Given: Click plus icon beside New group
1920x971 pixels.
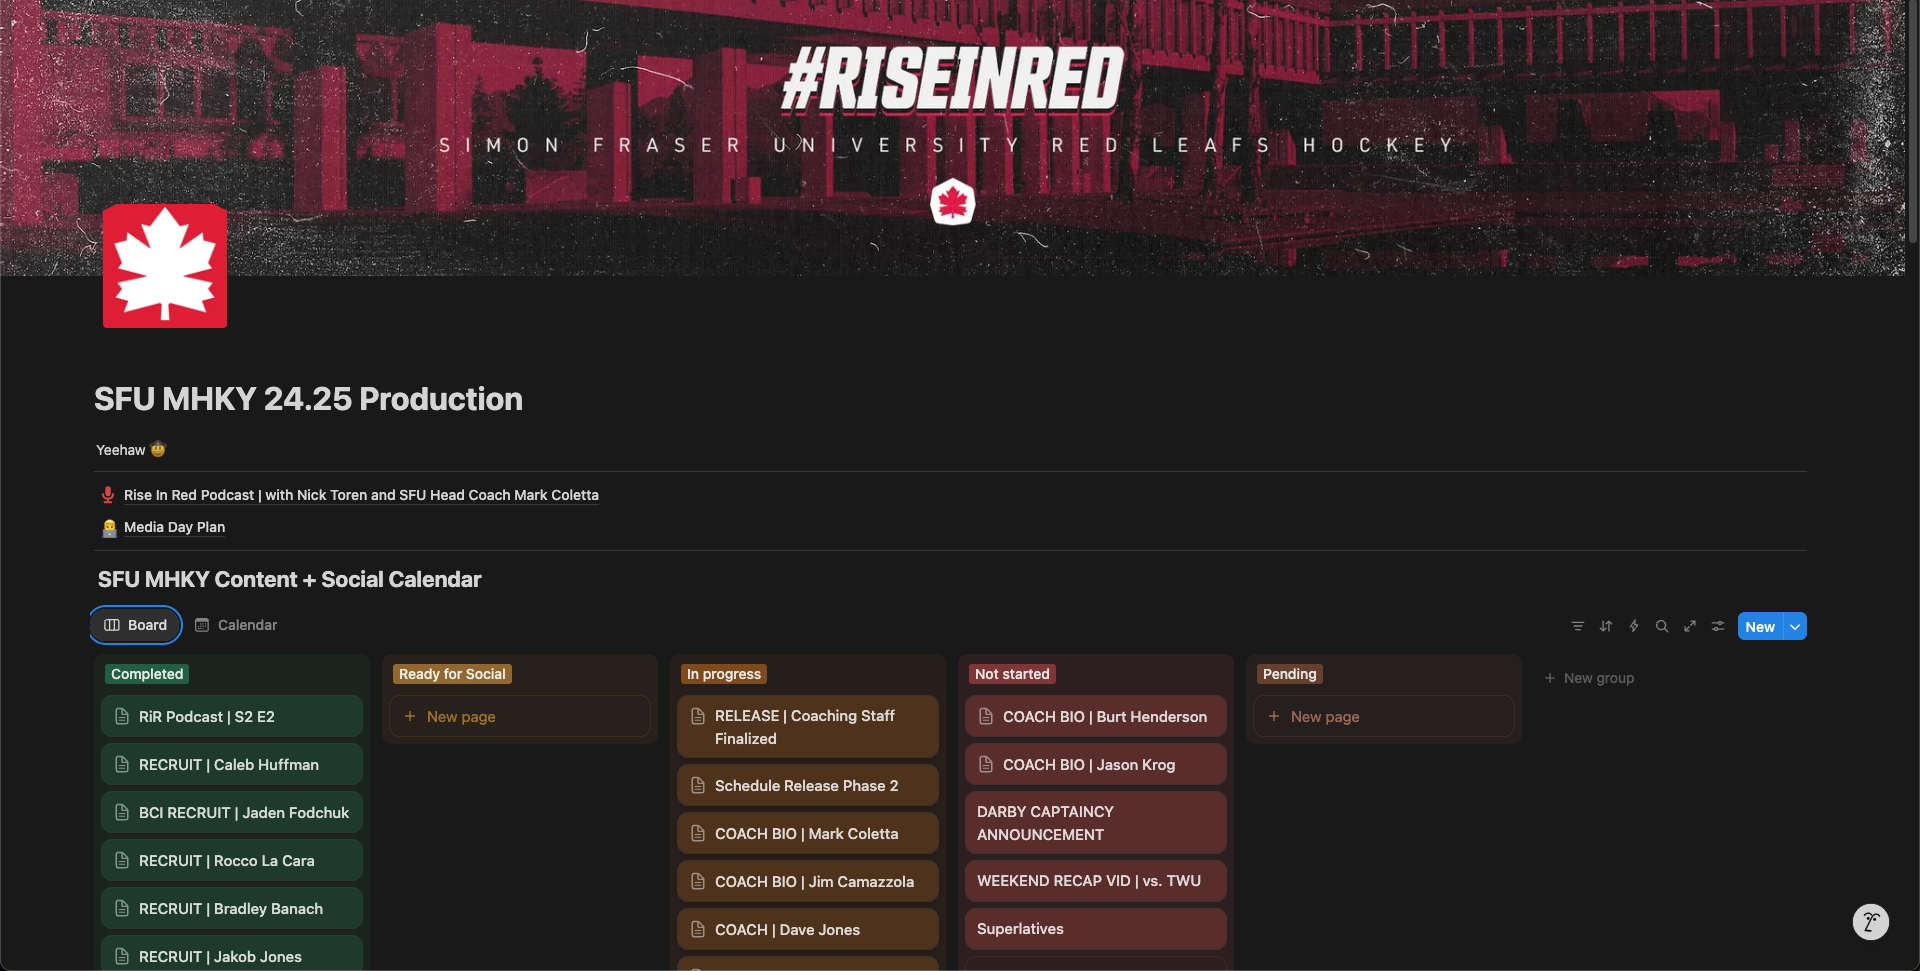Looking at the screenshot, I should [x=1550, y=678].
